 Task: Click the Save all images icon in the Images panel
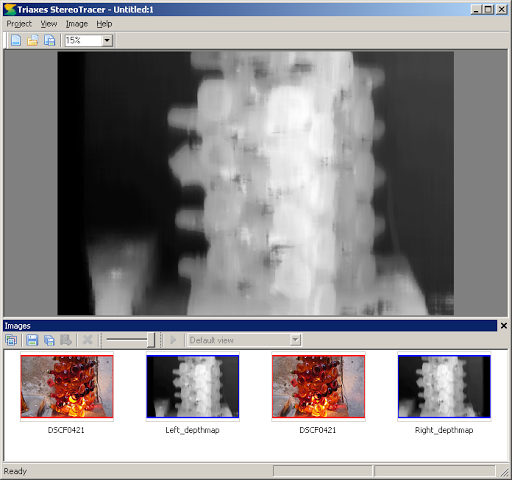(49, 340)
